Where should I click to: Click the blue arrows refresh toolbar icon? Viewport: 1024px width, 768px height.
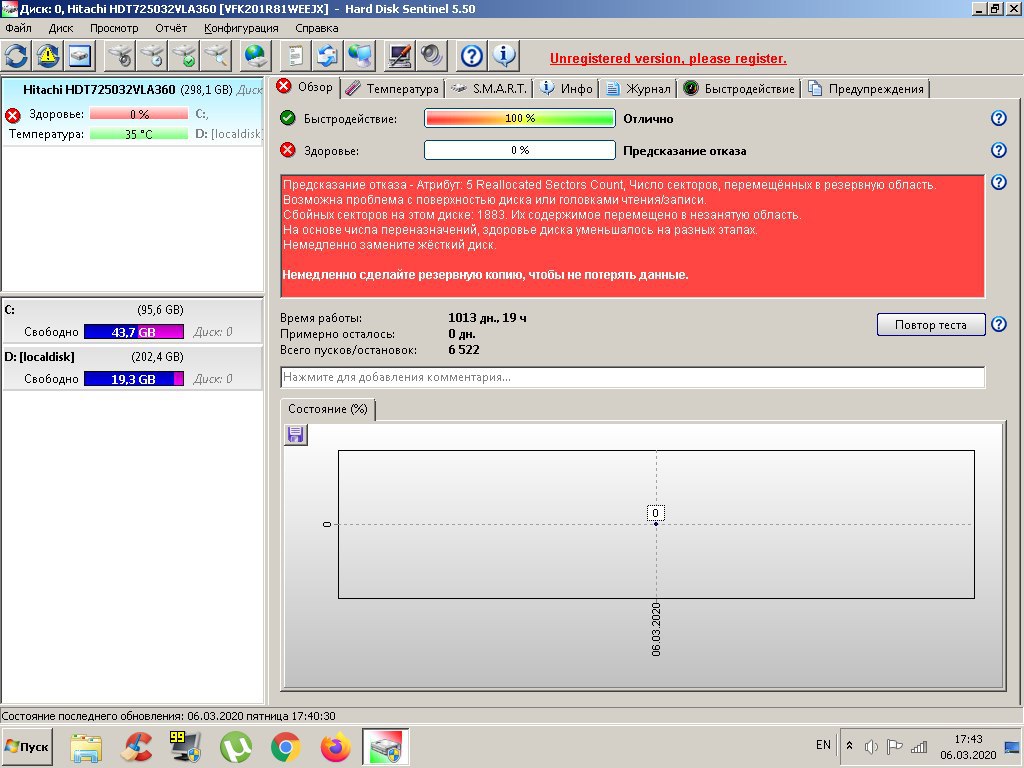coord(16,56)
